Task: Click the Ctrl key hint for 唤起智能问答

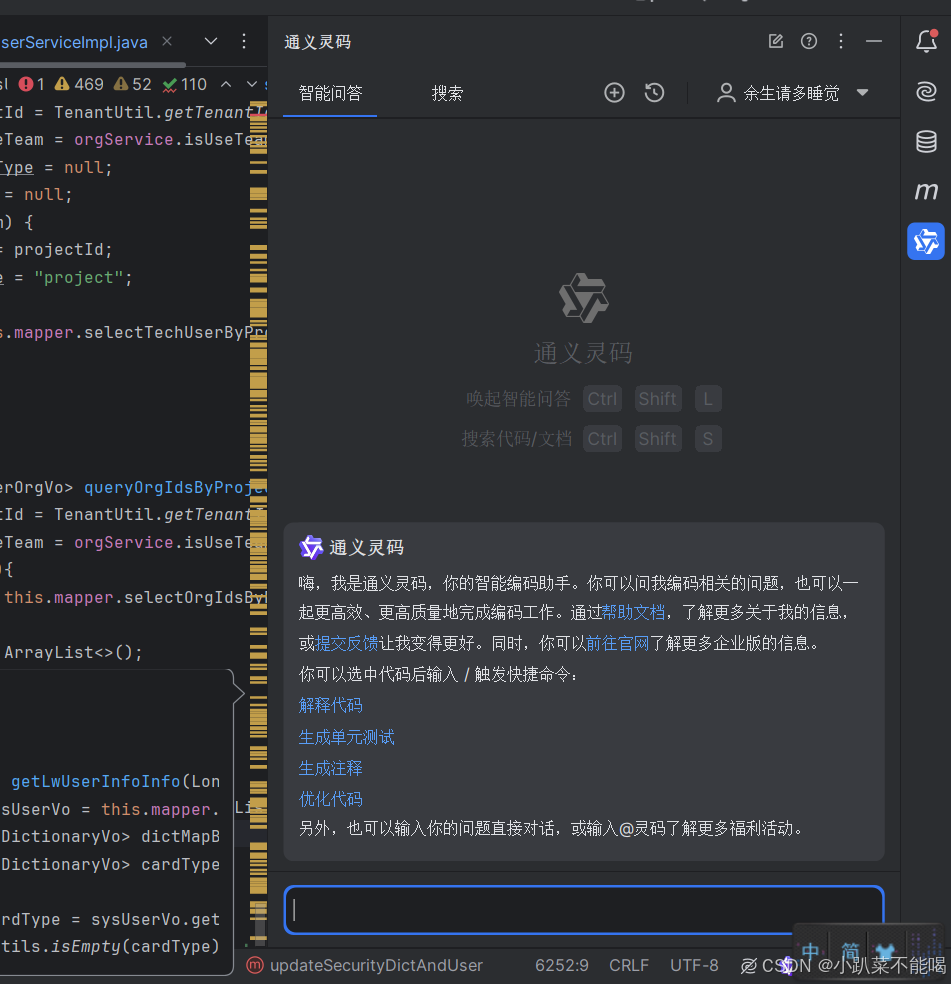Action: tap(602, 398)
